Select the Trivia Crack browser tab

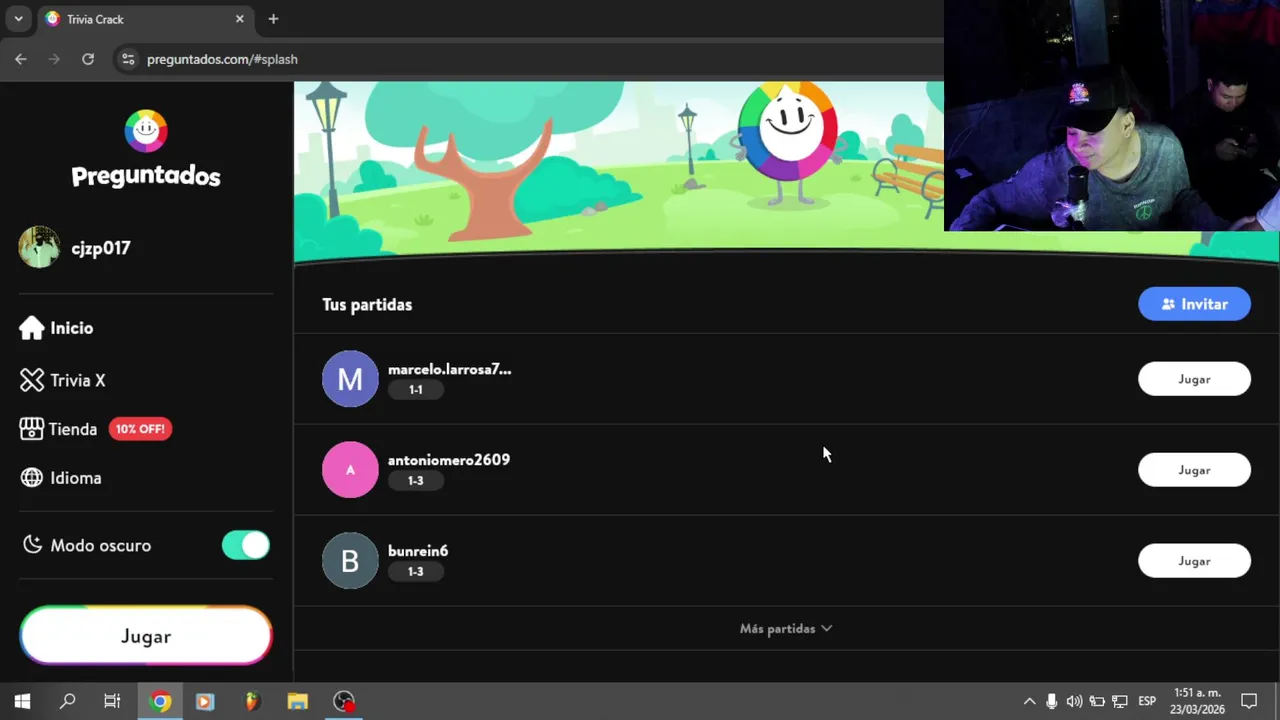(x=144, y=19)
